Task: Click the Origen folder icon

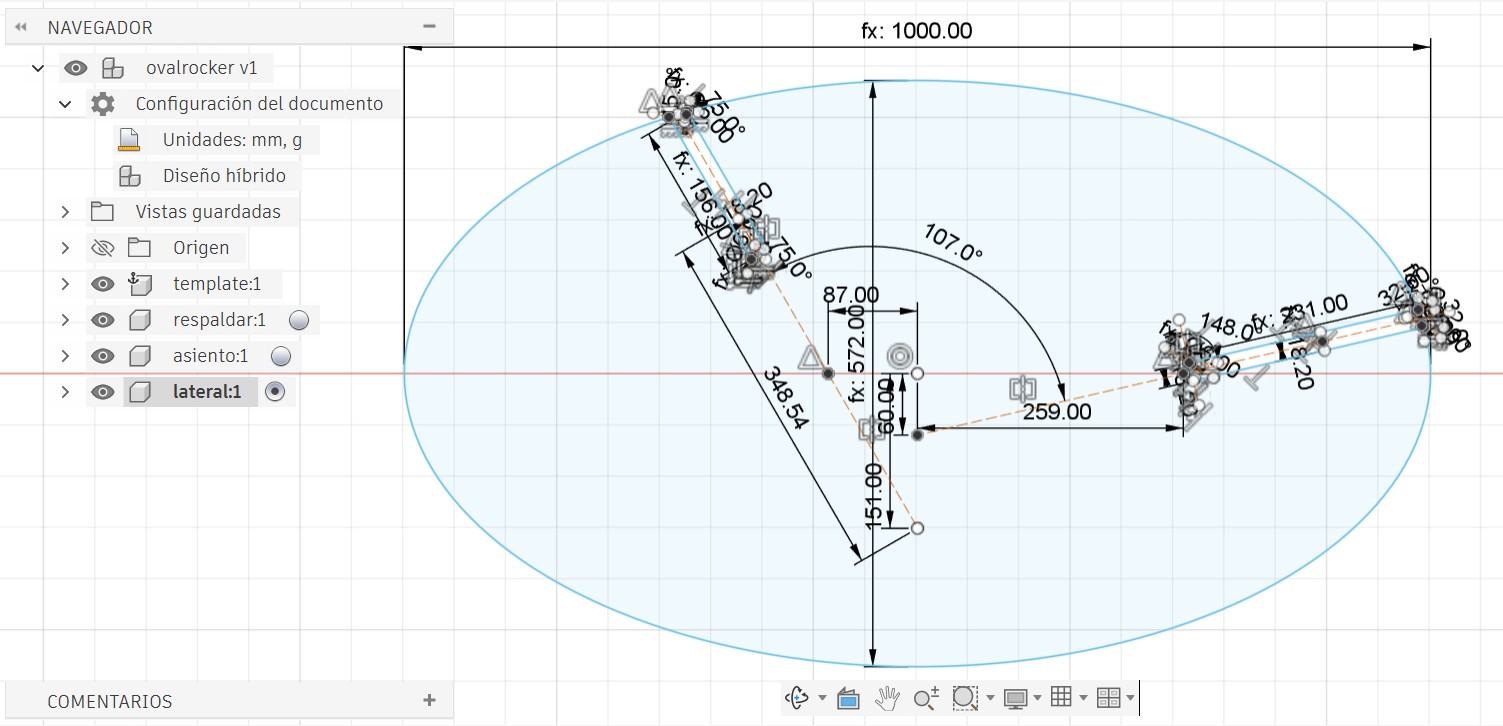Action: point(138,248)
